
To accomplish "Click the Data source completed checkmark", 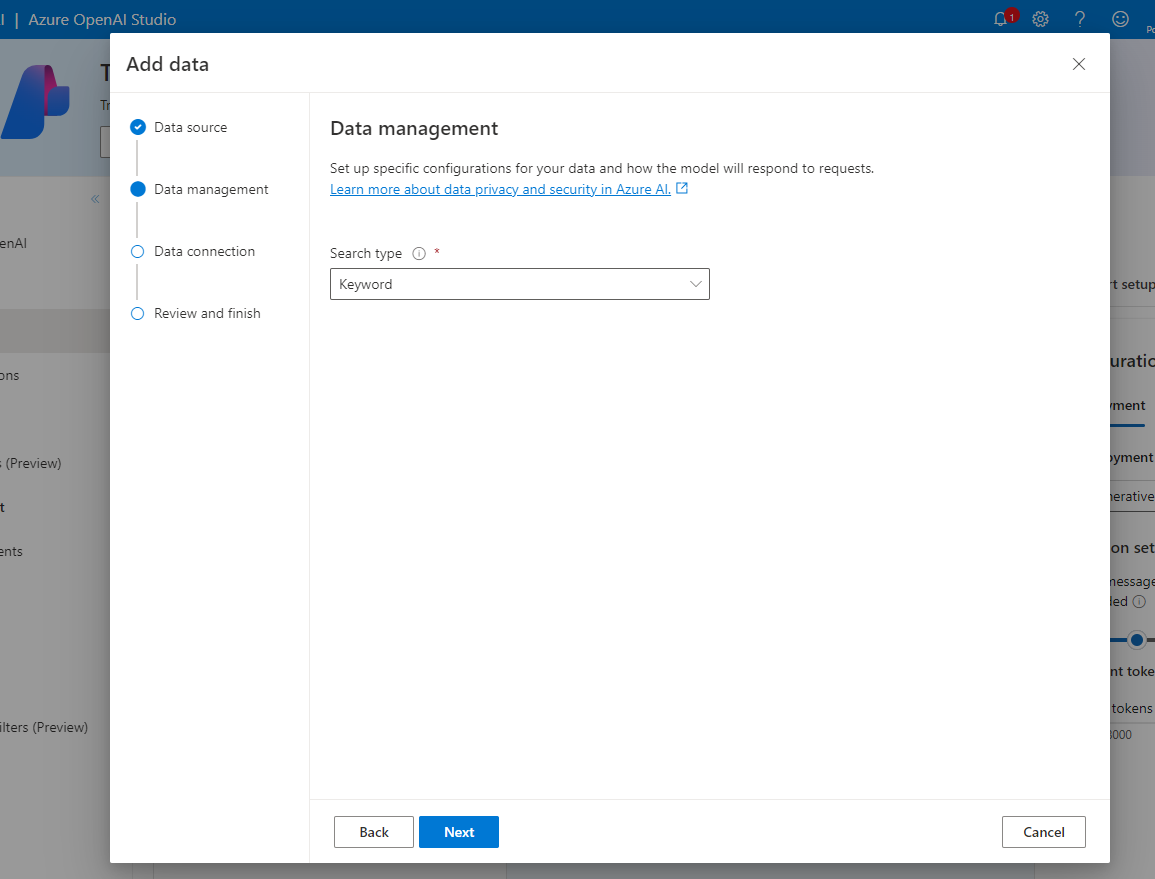I will pos(137,127).
